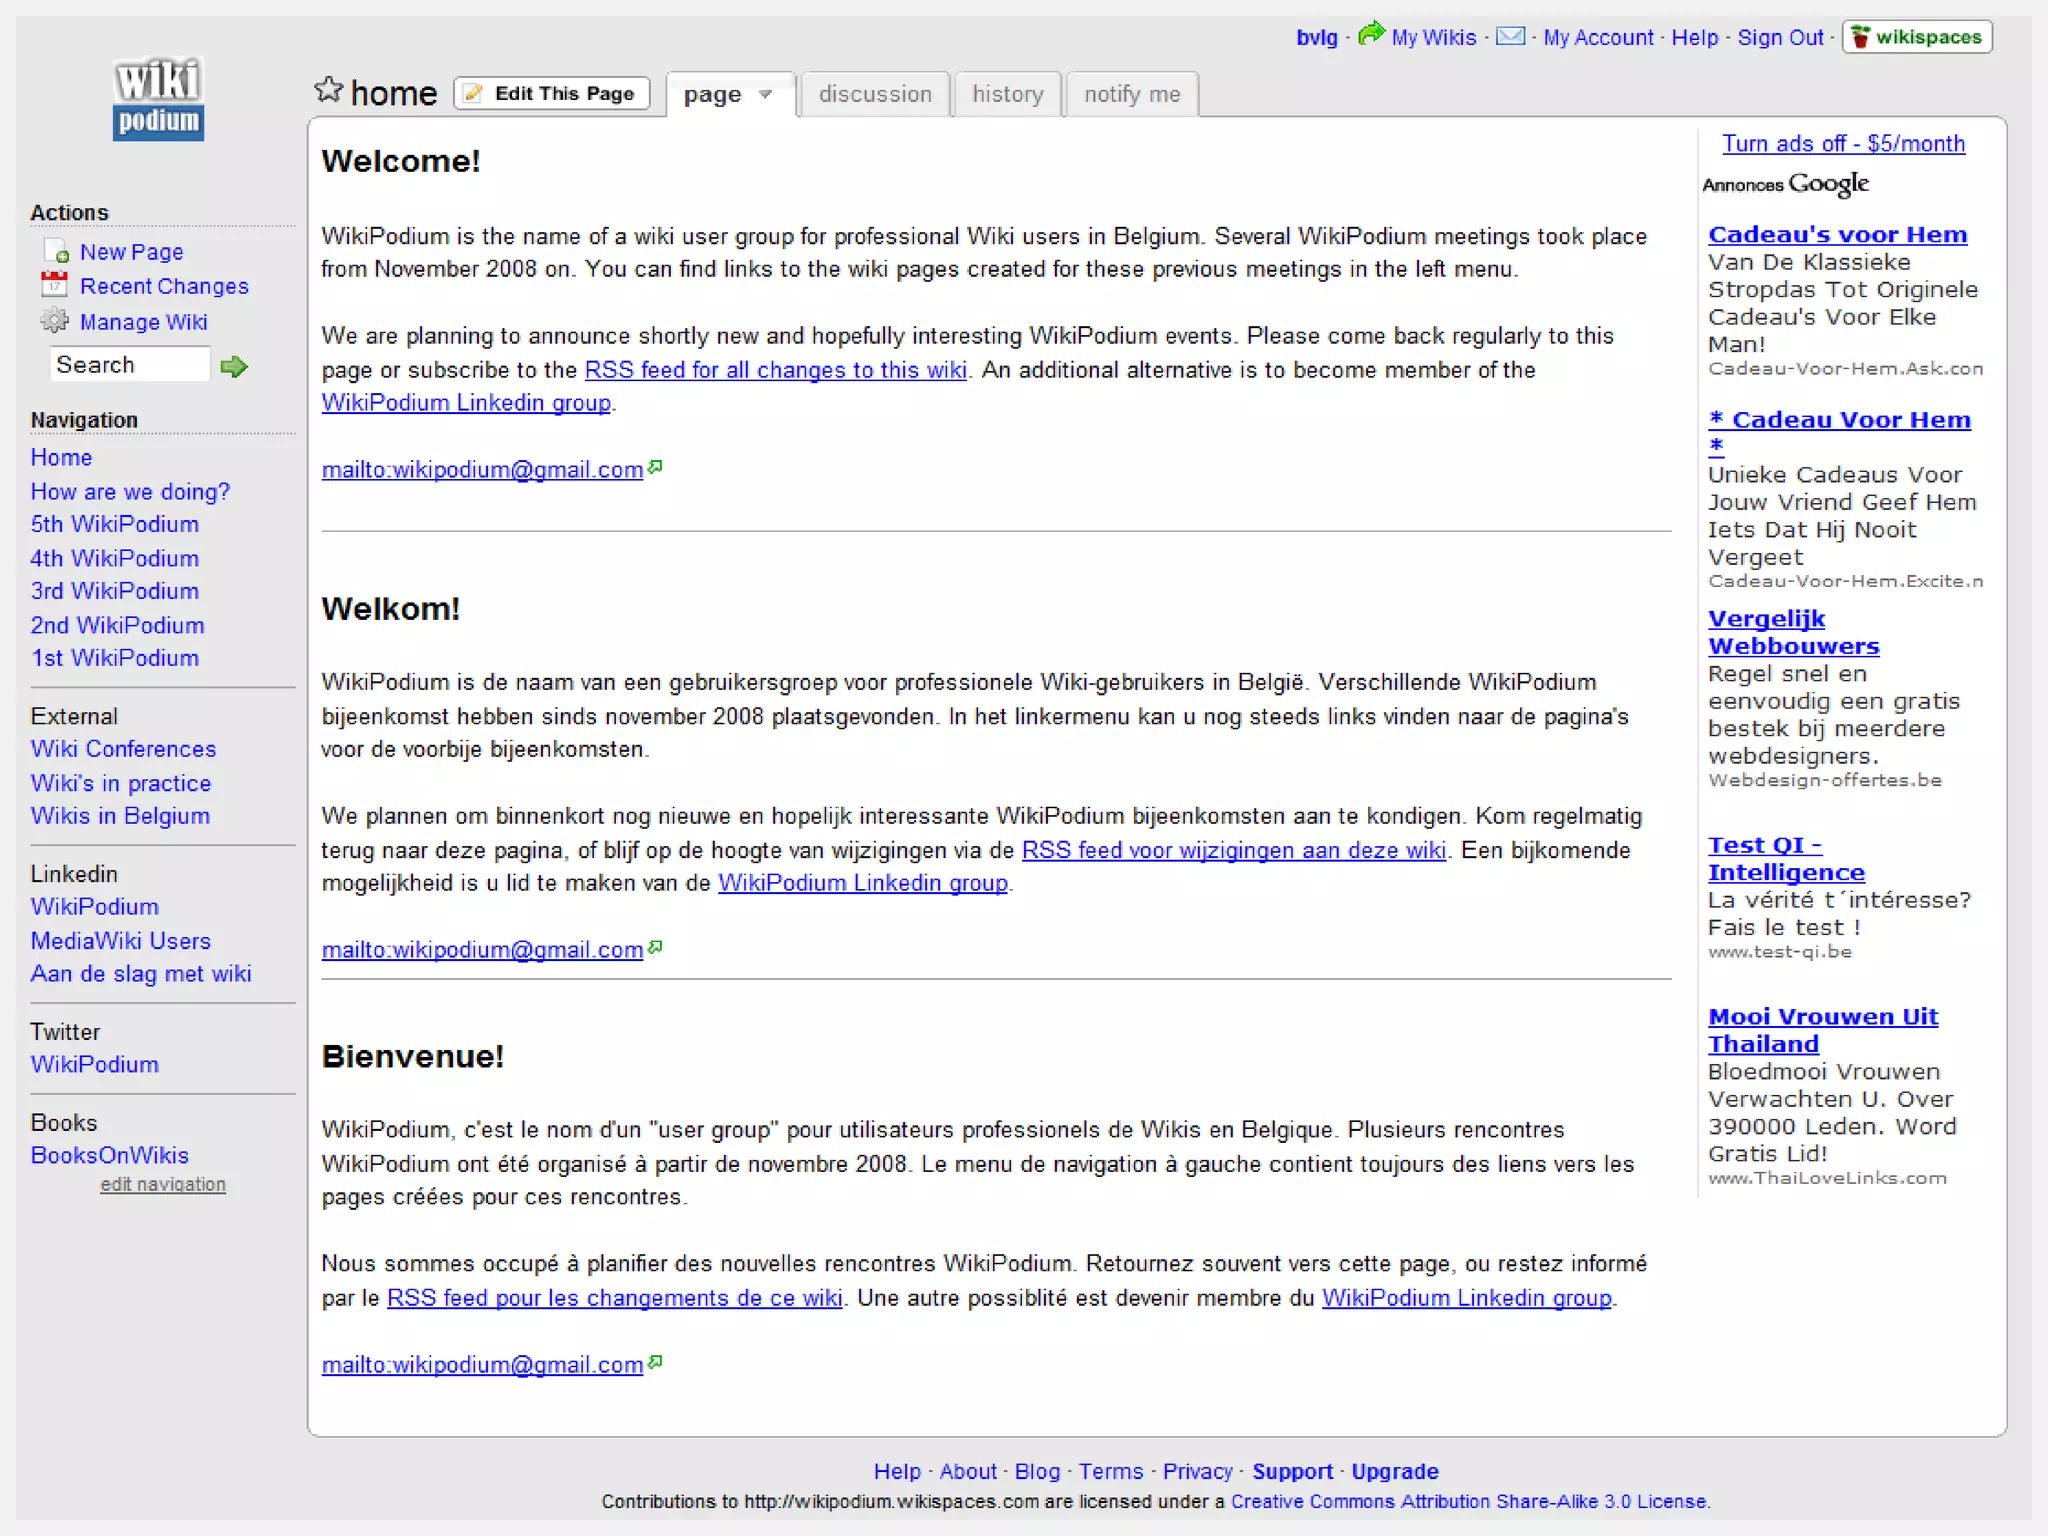Click the green search arrow icon
2048x1536 pixels.
tap(234, 367)
